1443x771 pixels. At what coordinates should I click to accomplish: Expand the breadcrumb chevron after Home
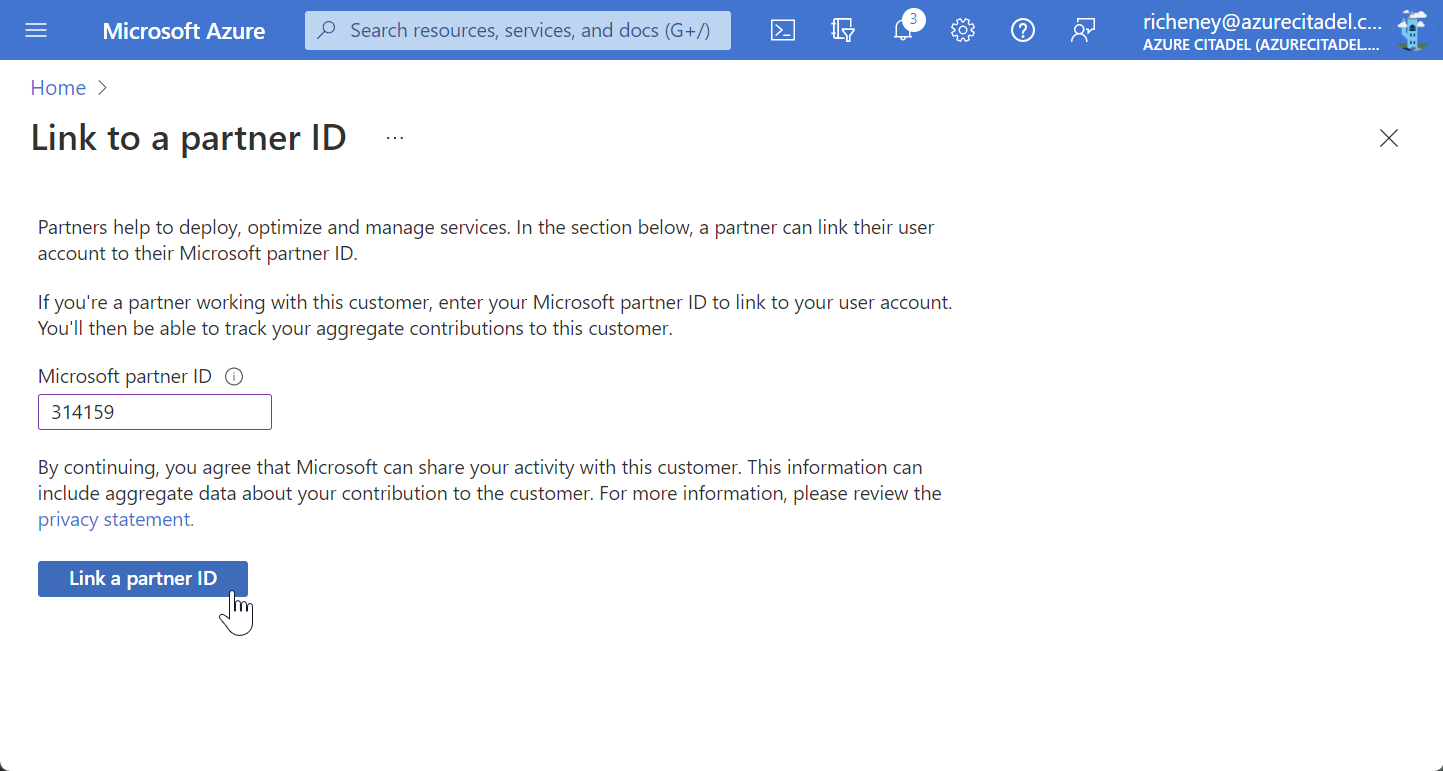pos(101,88)
